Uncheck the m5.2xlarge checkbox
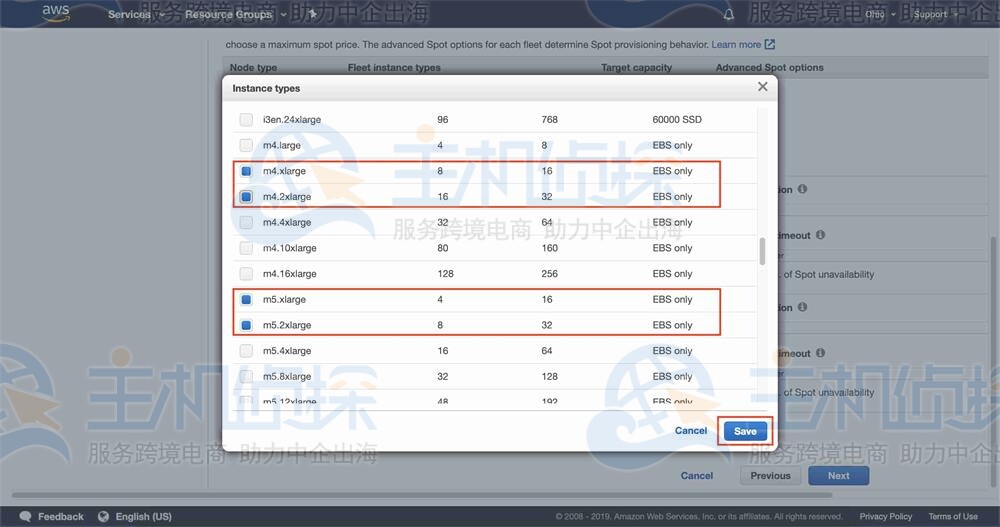Viewport: 1000px width, 527px height. pyautogui.click(x=246, y=325)
